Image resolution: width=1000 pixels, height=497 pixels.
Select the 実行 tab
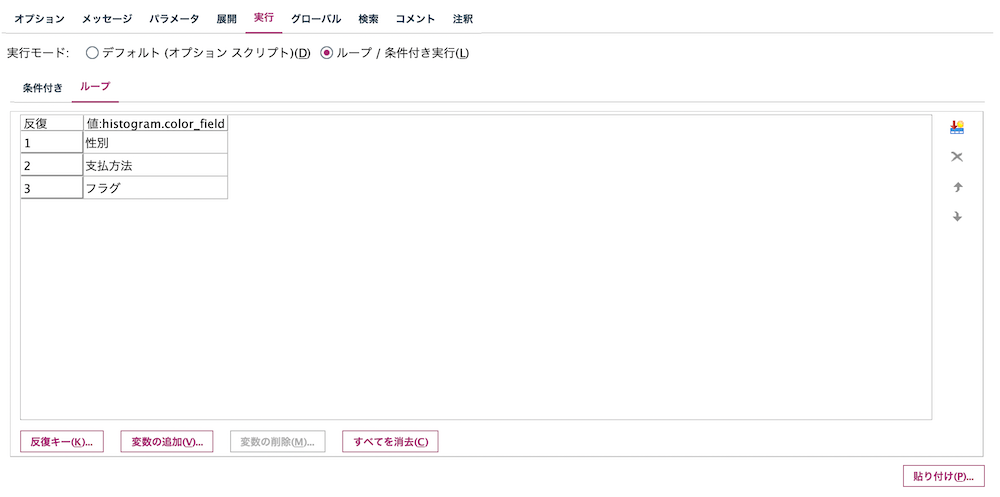263,18
